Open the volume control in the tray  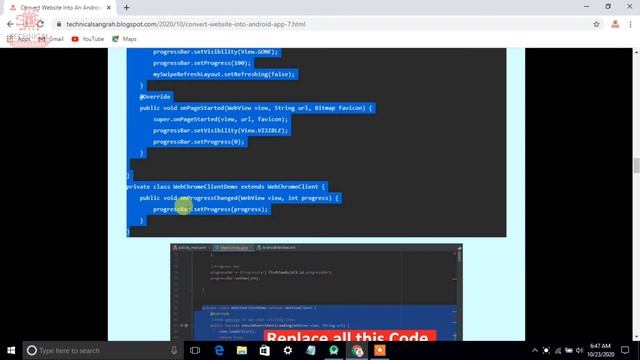pyautogui.click(x=579, y=350)
